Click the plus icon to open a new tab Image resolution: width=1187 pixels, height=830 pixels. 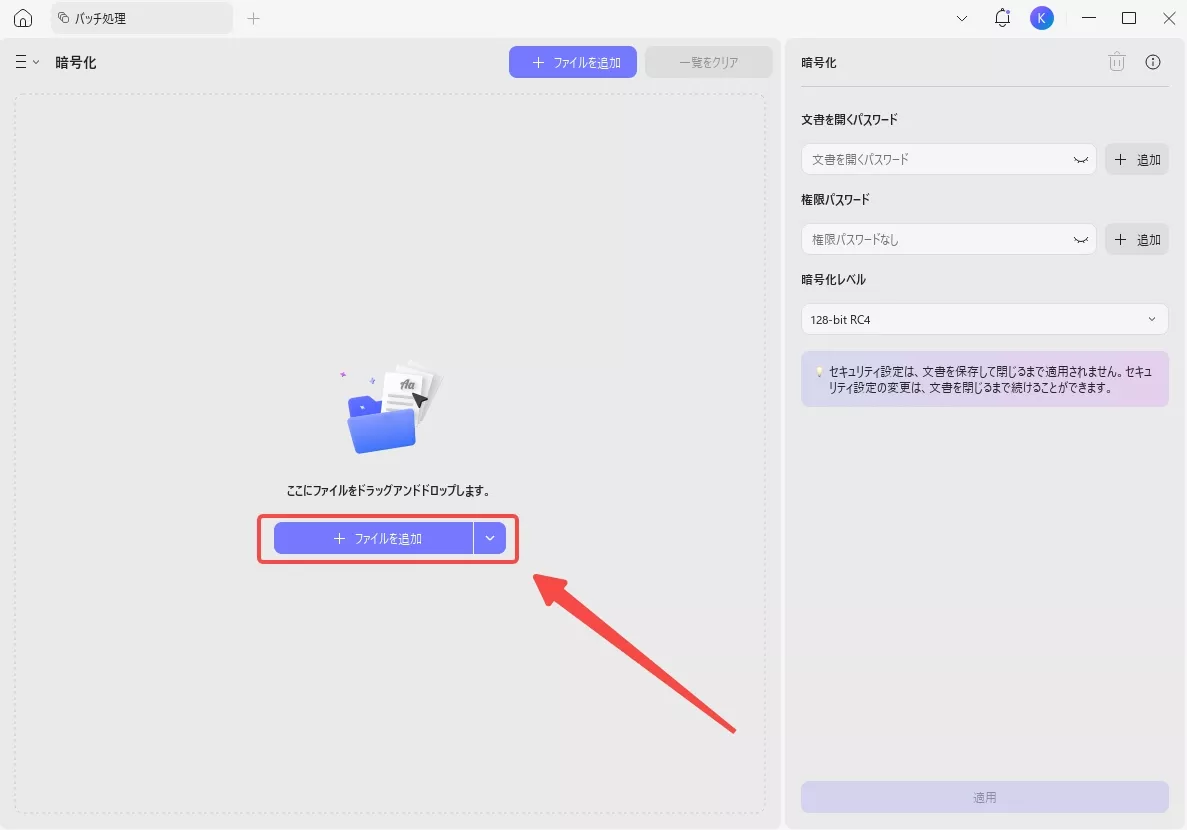(253, 17)
